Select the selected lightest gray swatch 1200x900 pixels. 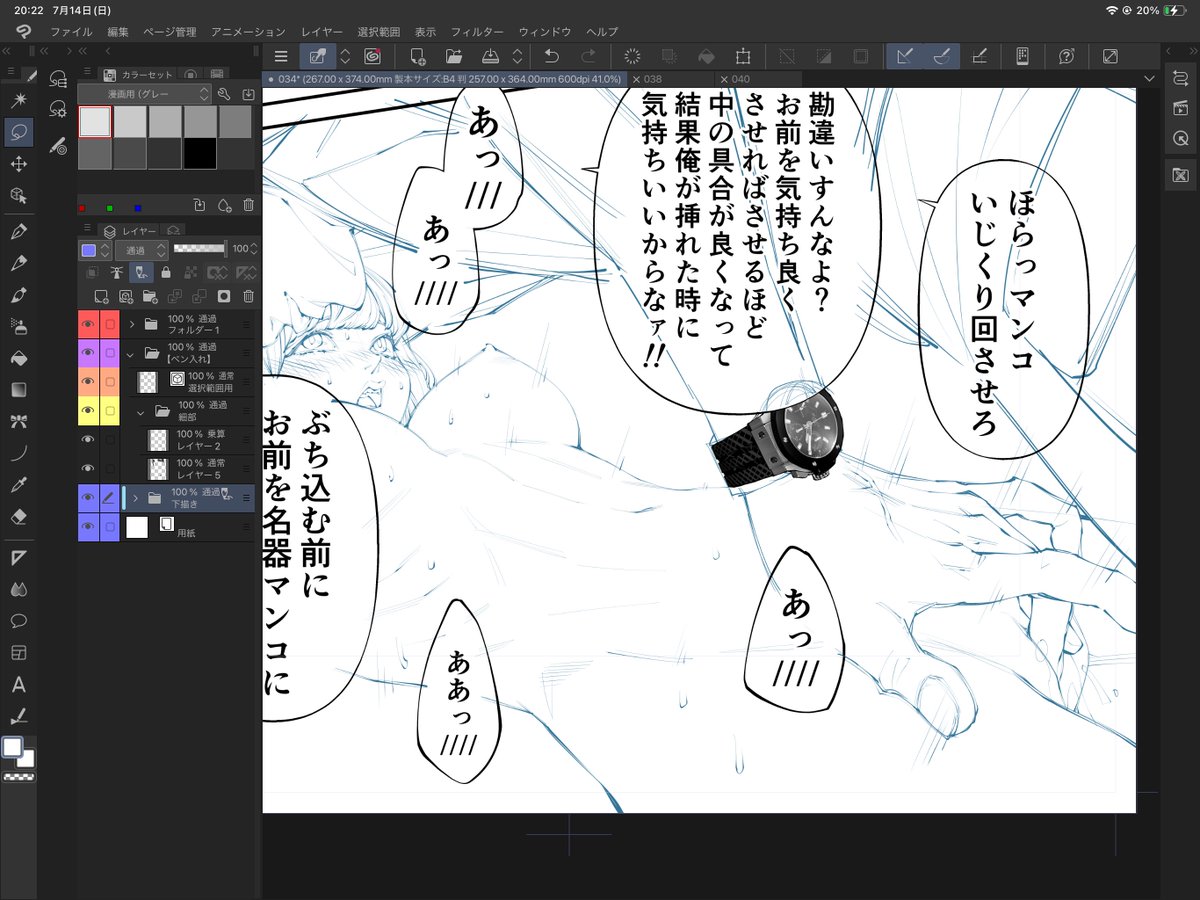pos(94,121)
